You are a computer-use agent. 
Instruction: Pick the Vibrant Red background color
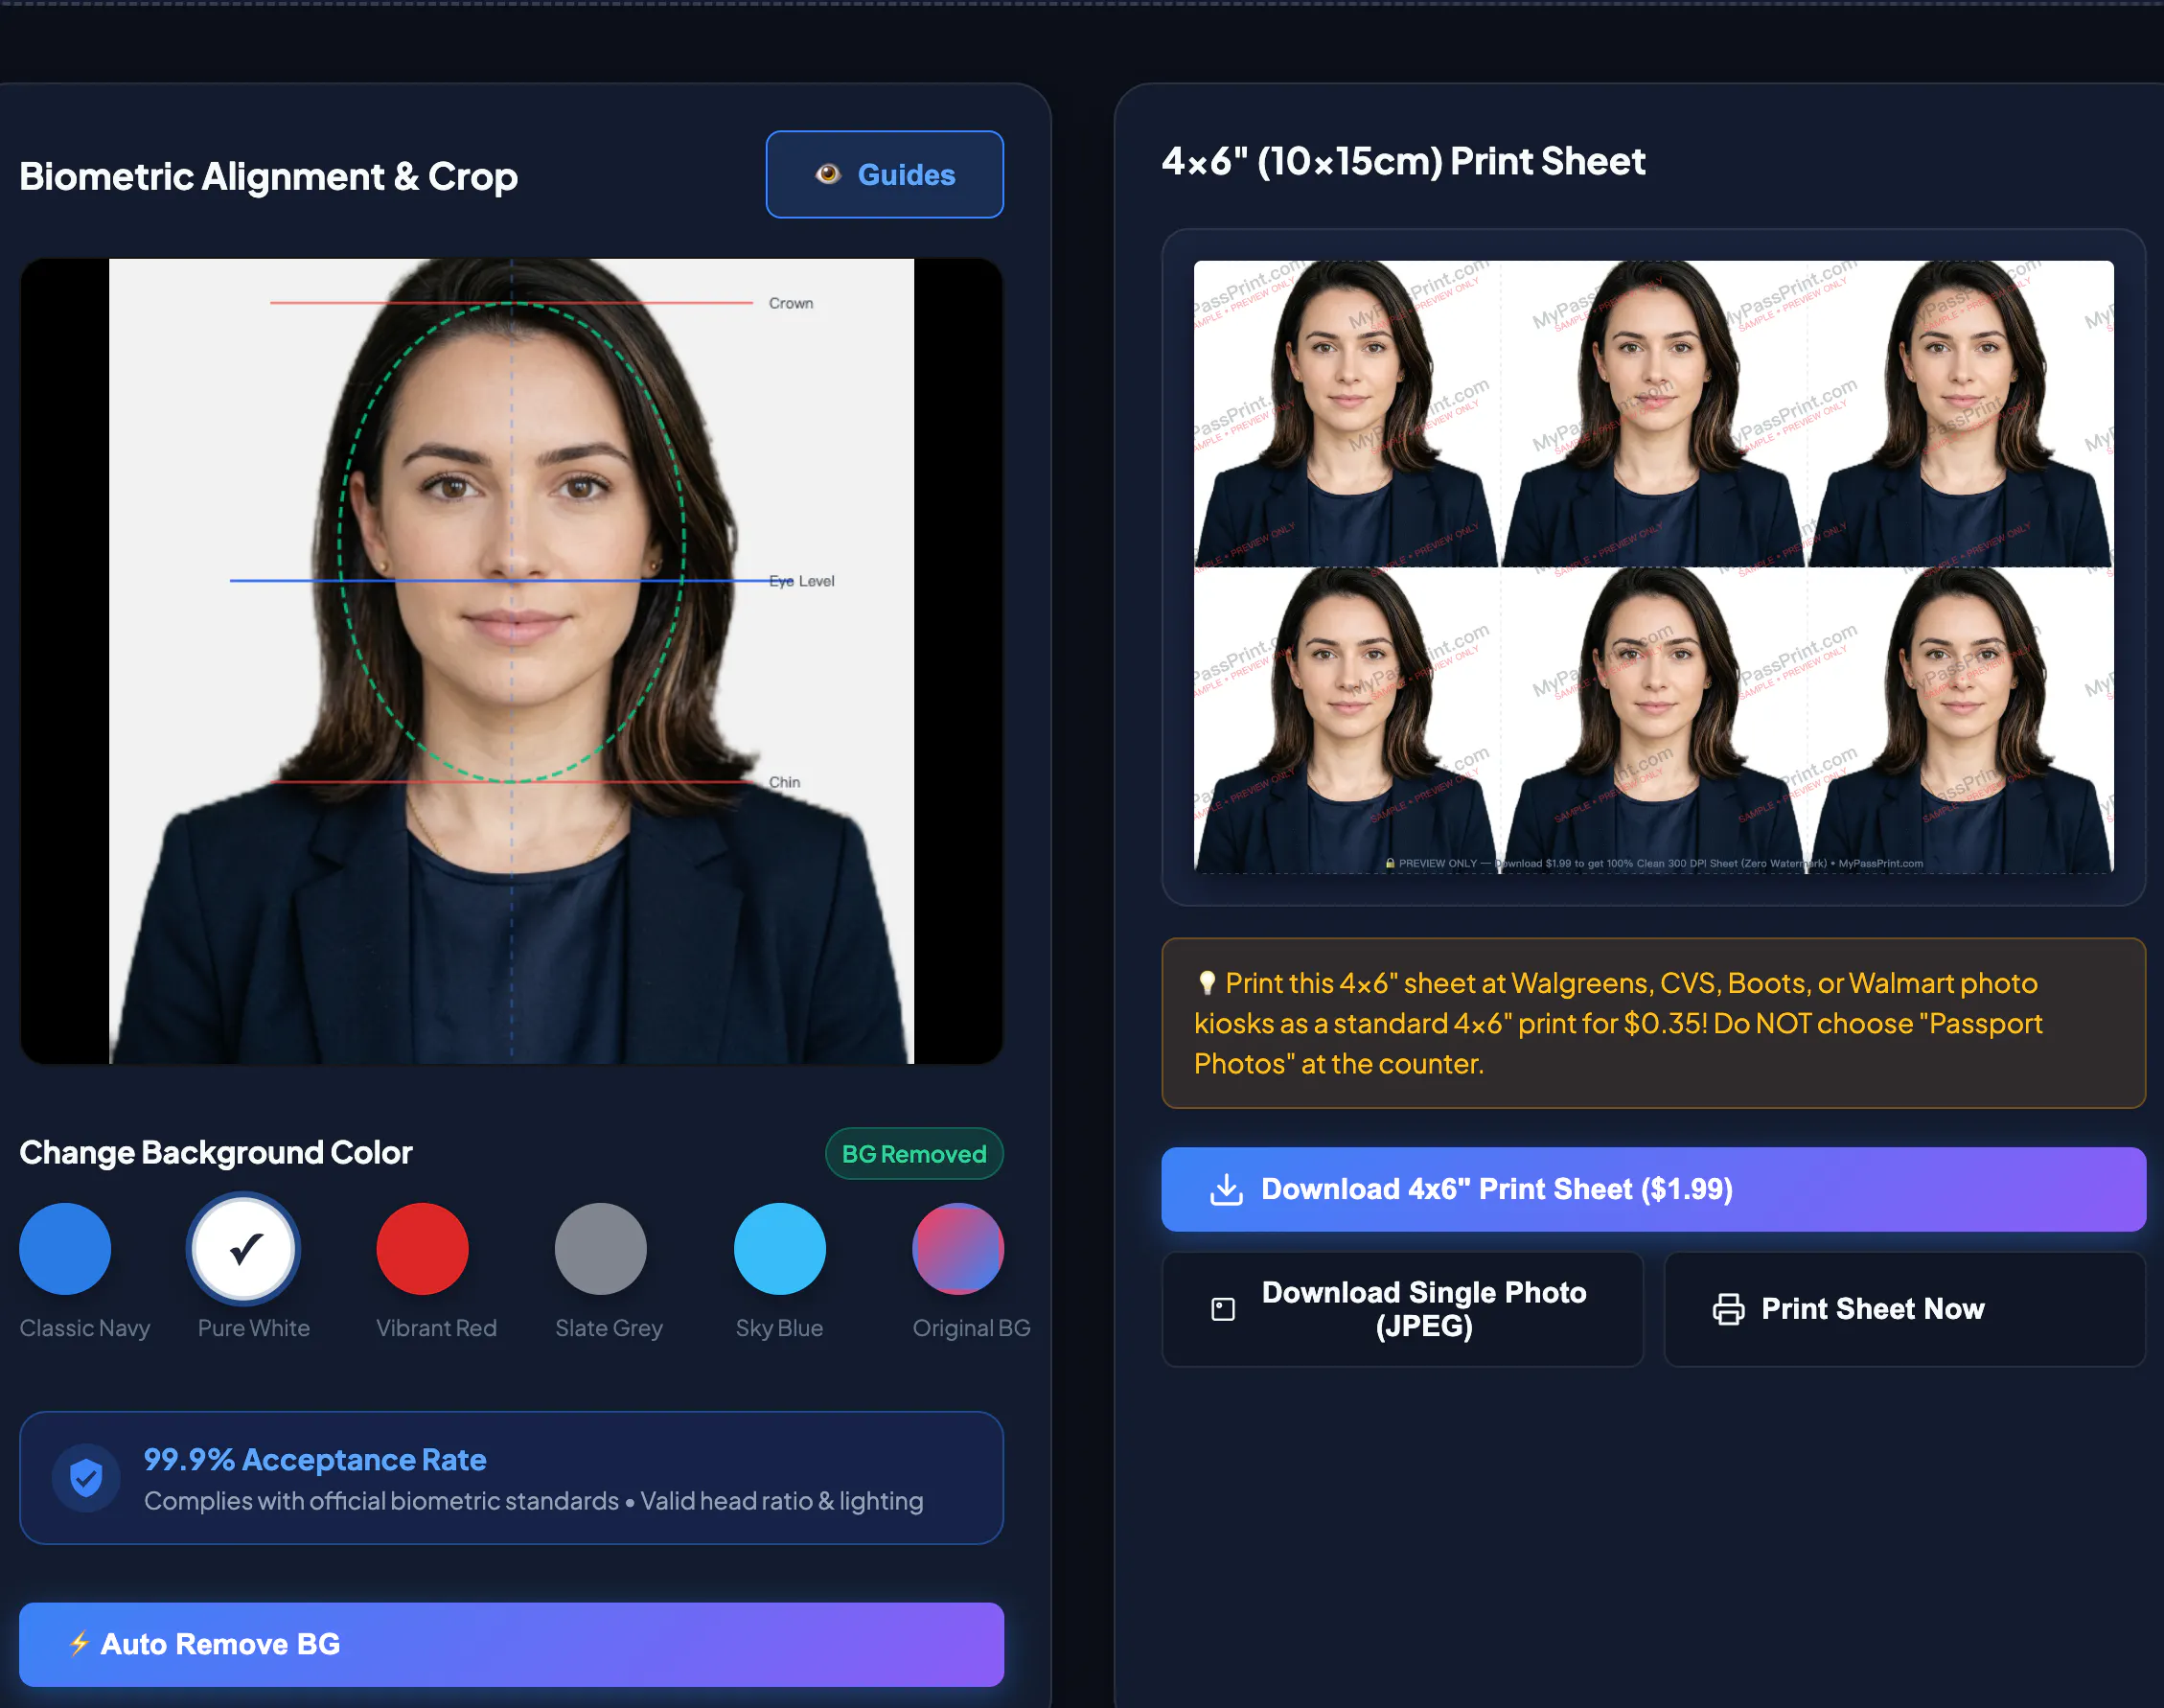coord(422,1248)
